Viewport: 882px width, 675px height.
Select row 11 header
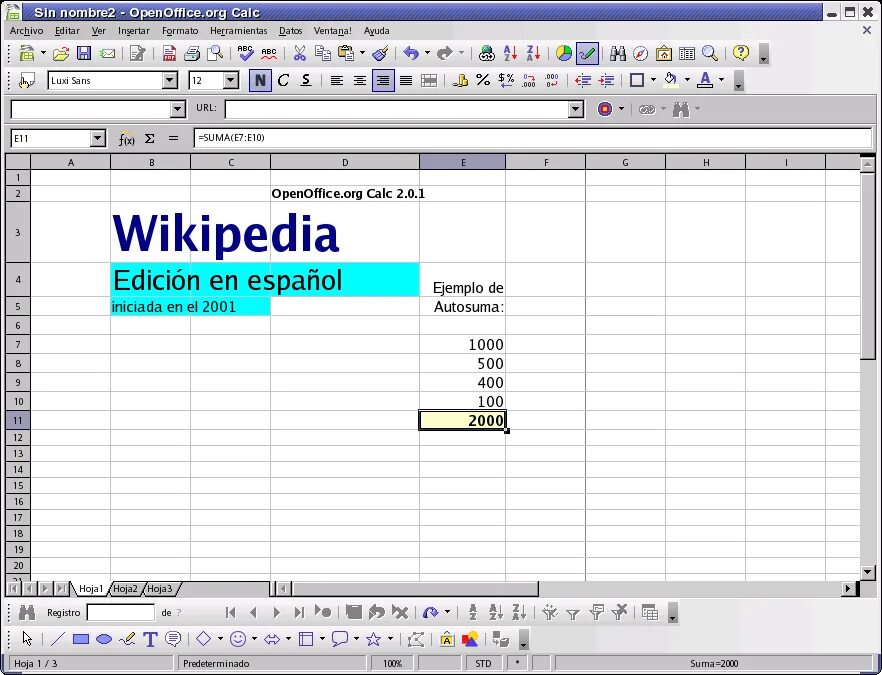[18, 420]
